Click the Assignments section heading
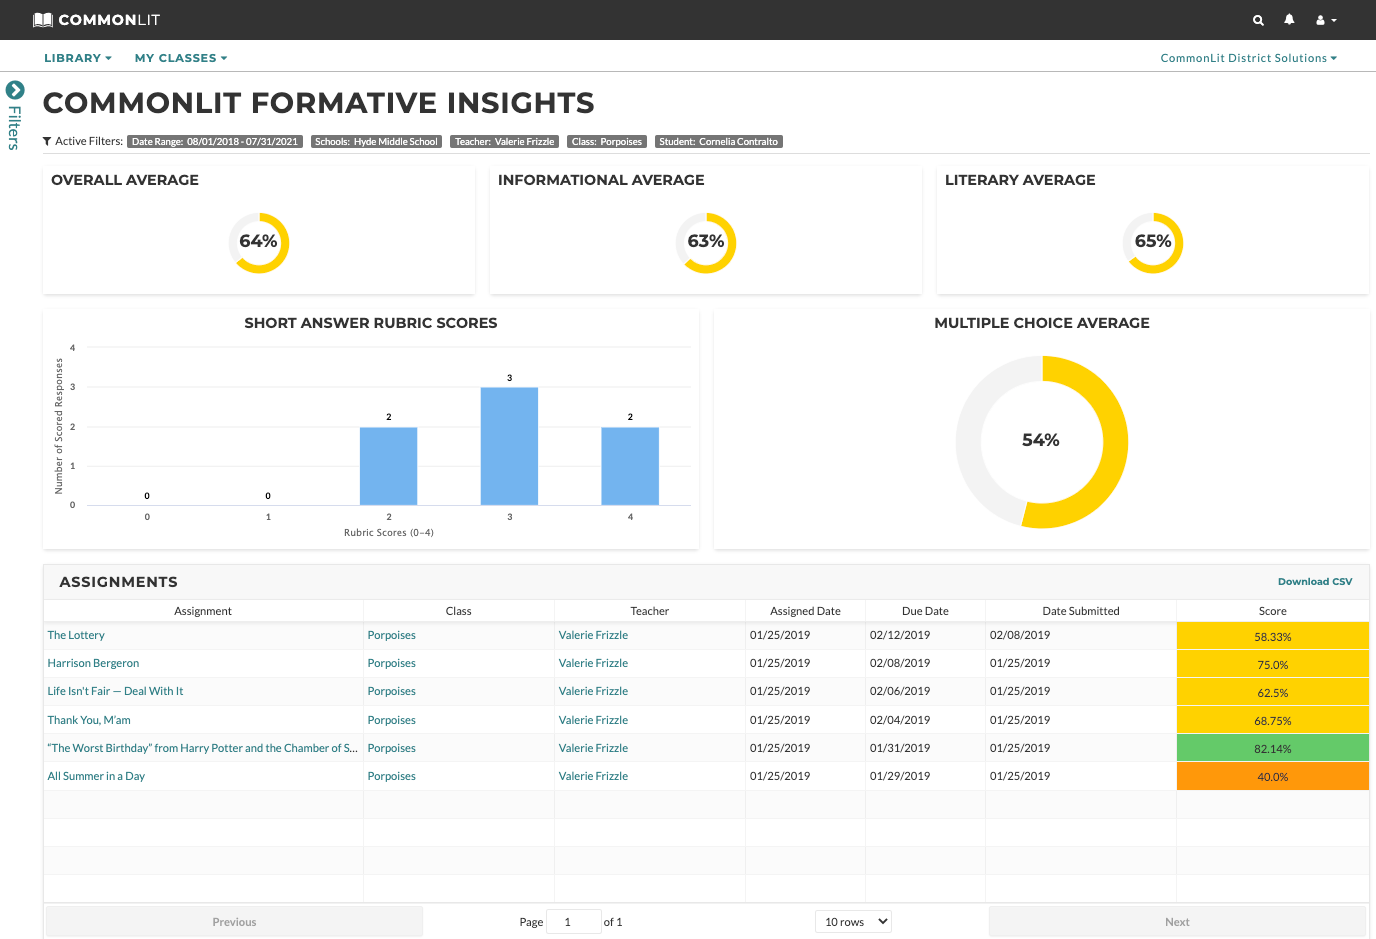The height and width of the screenshot is (939, 1376). (119, 582)
